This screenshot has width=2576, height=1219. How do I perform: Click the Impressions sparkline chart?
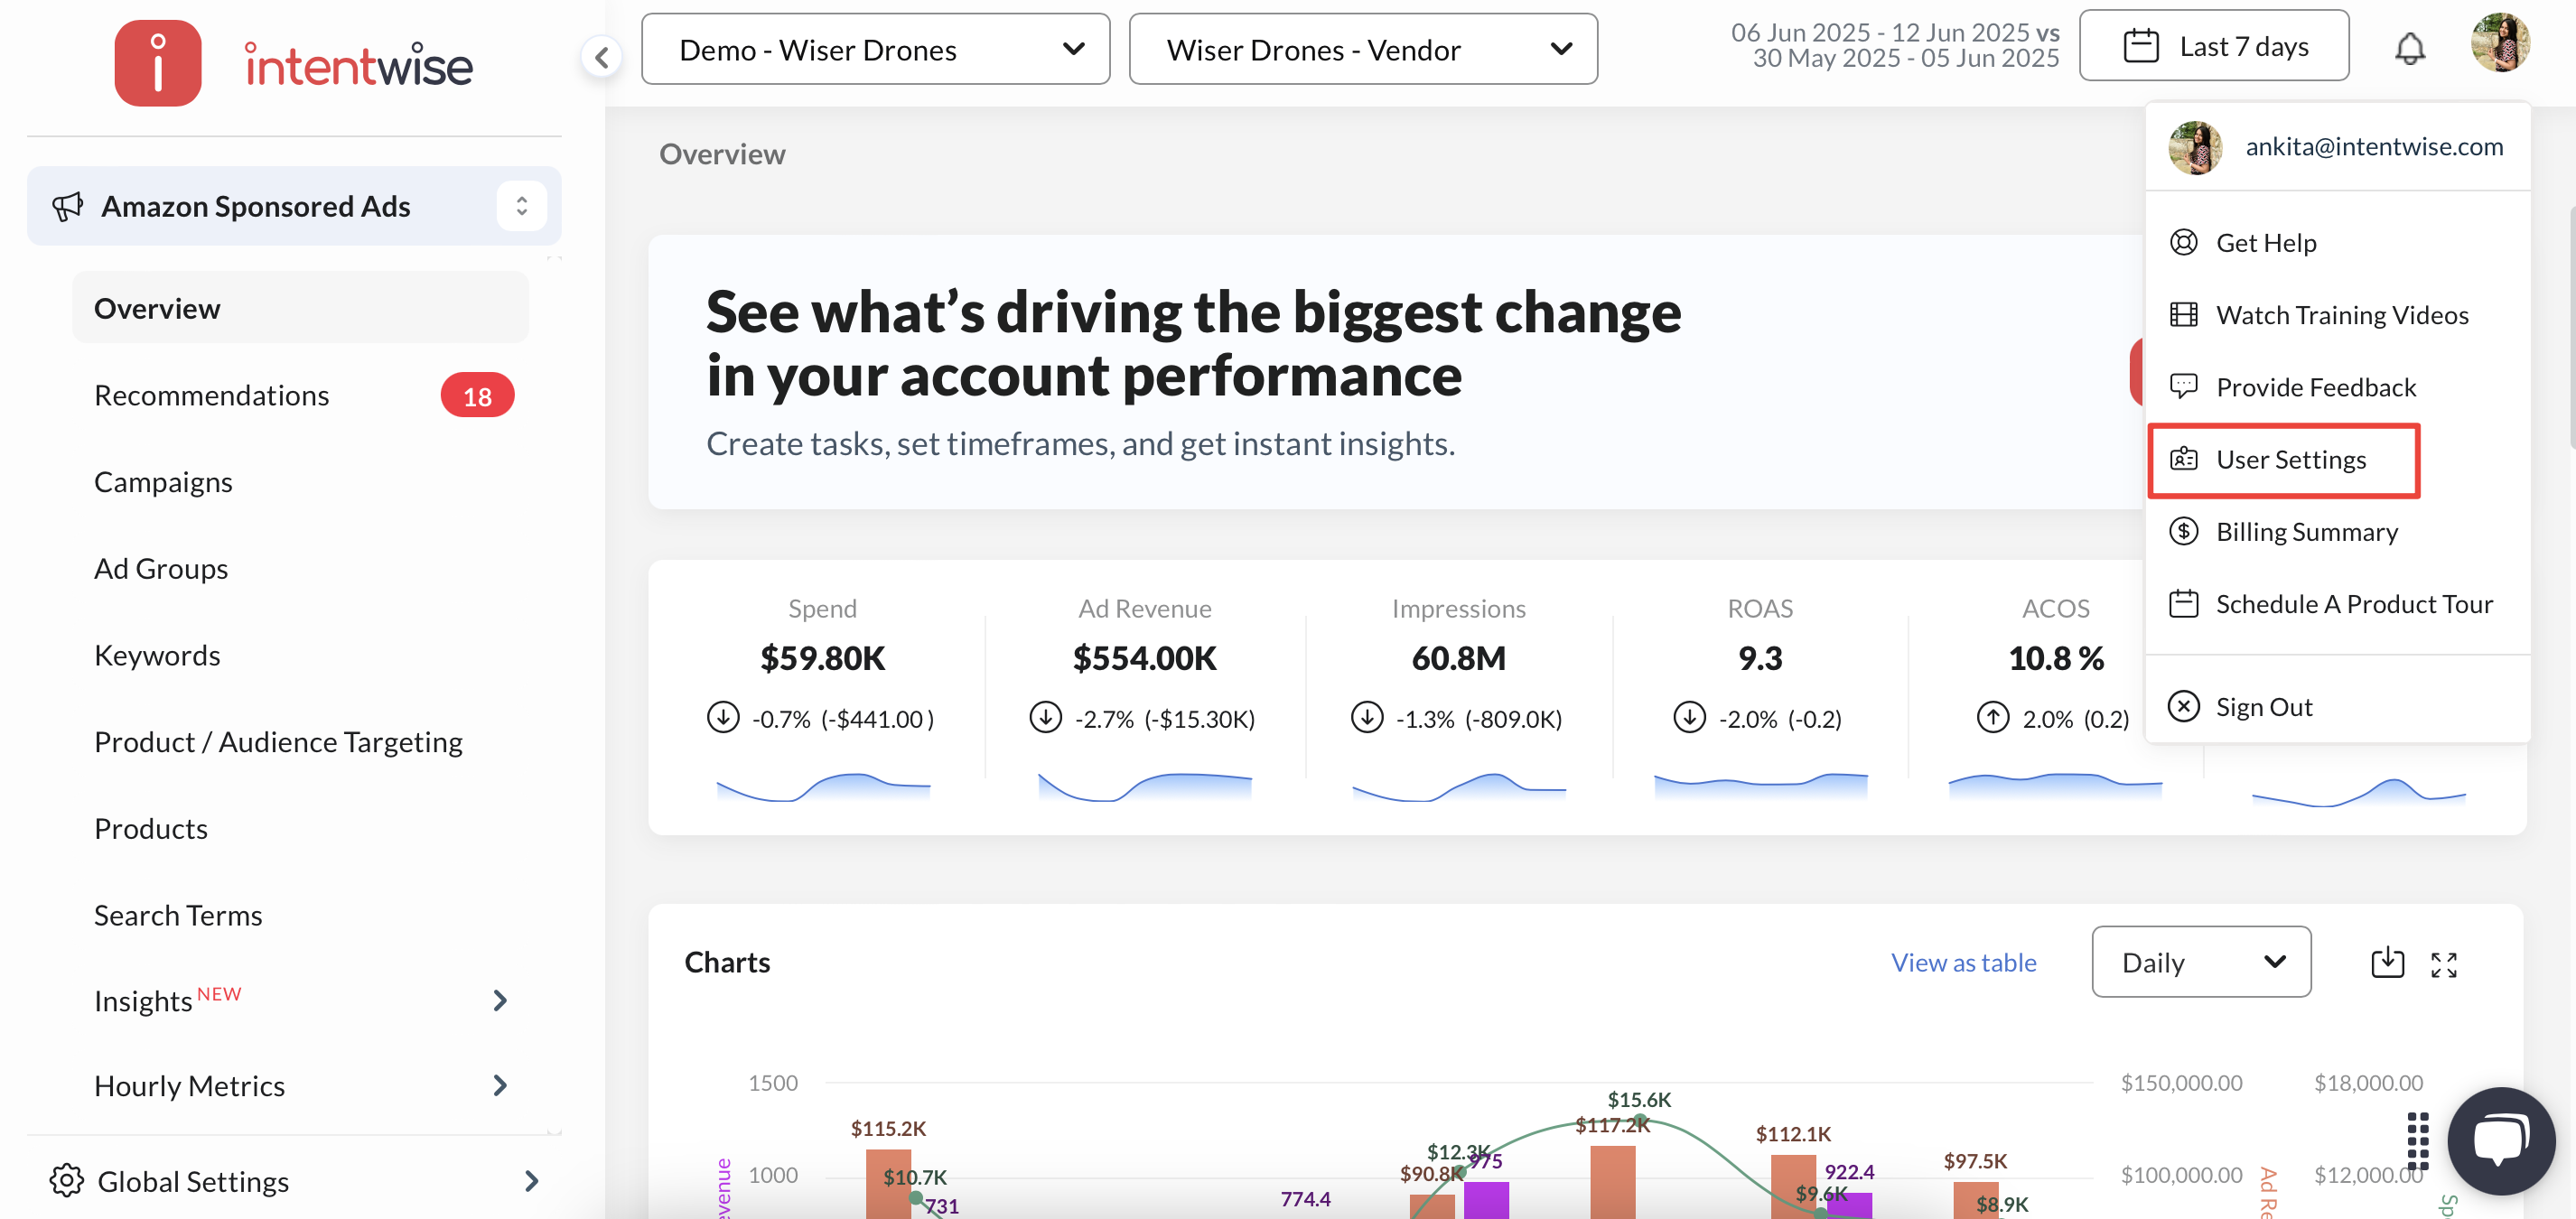(1459, 786)
